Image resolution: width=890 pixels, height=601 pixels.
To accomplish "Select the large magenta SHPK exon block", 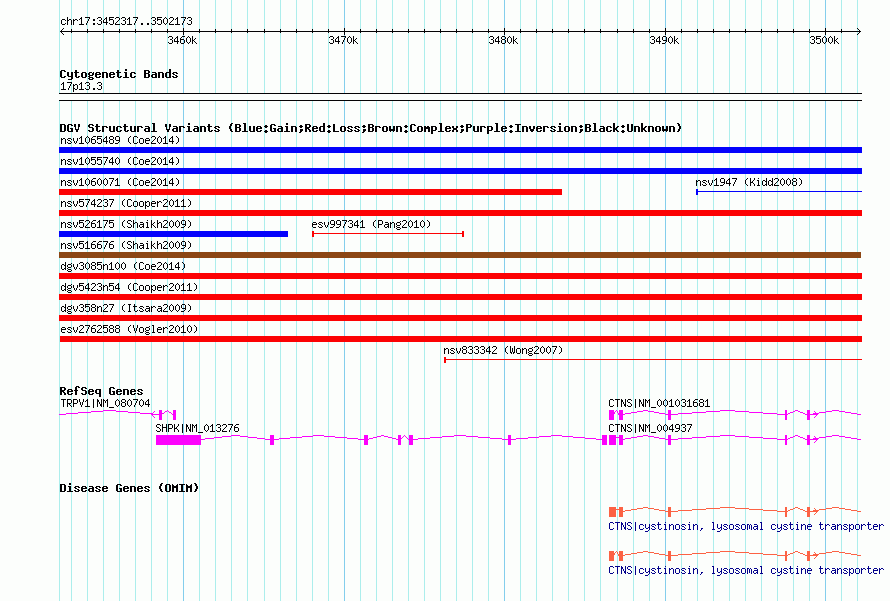I will (178, 440).
